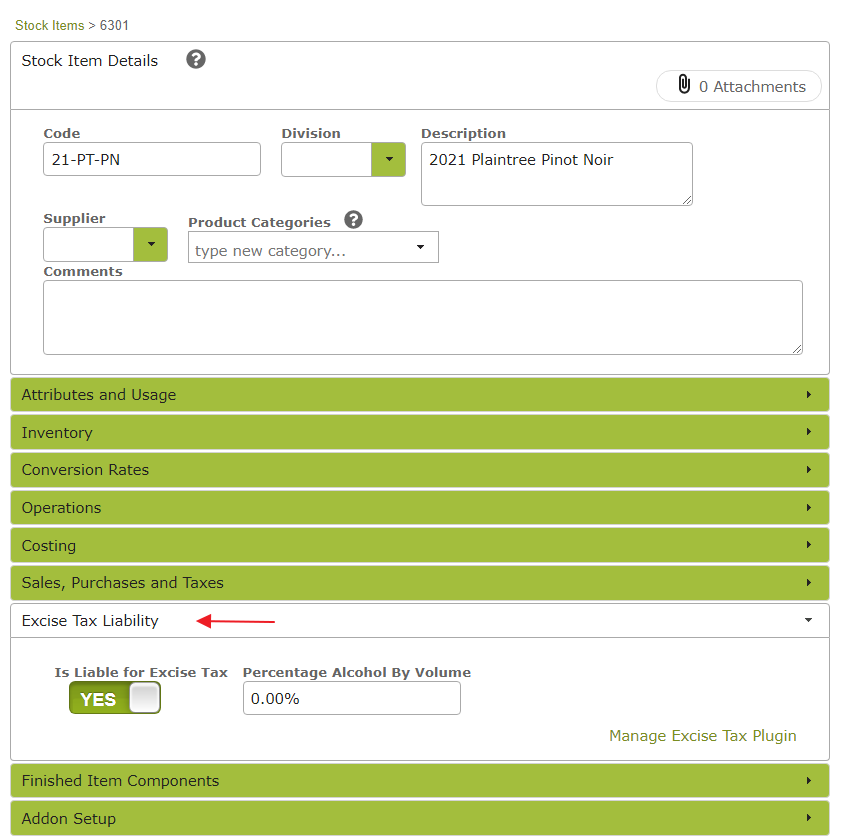Expand the Addon Setup section
This screenshot has height=839, width=849.
(x=420, y=818)
